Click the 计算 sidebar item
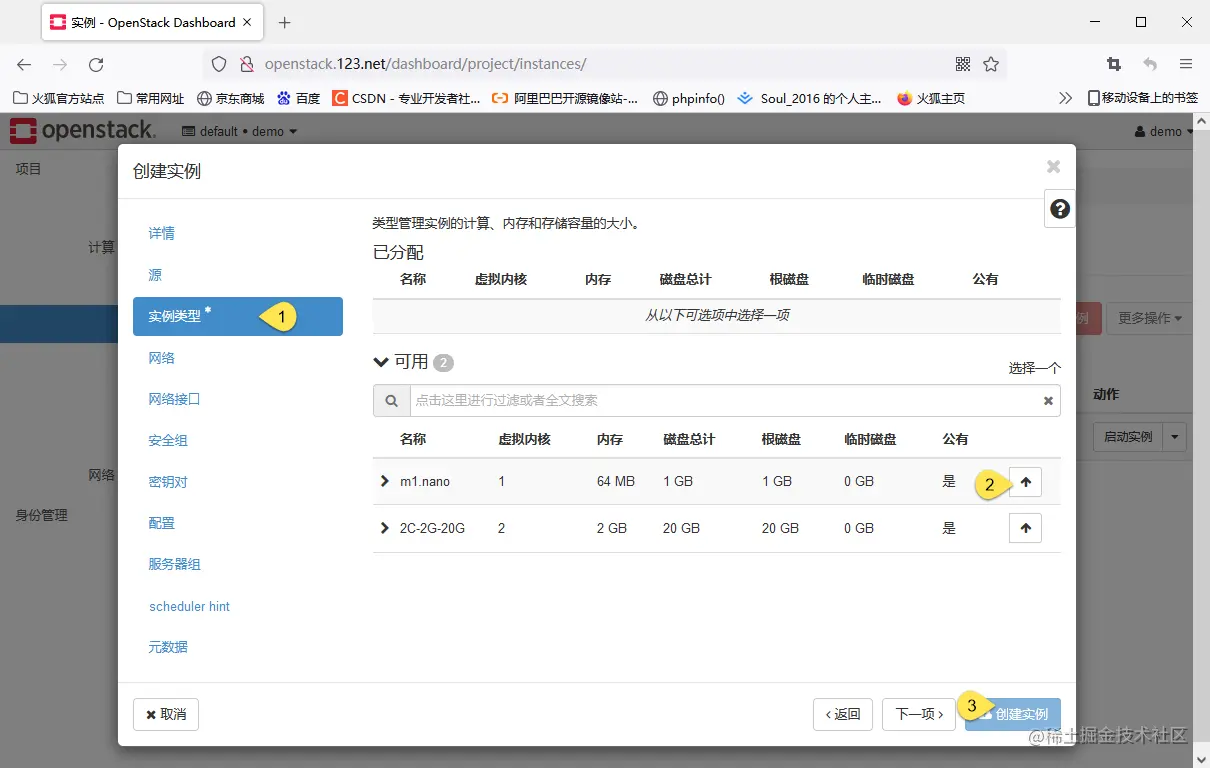The height and width of the screenshot is (768, 1210). point(101,247)
